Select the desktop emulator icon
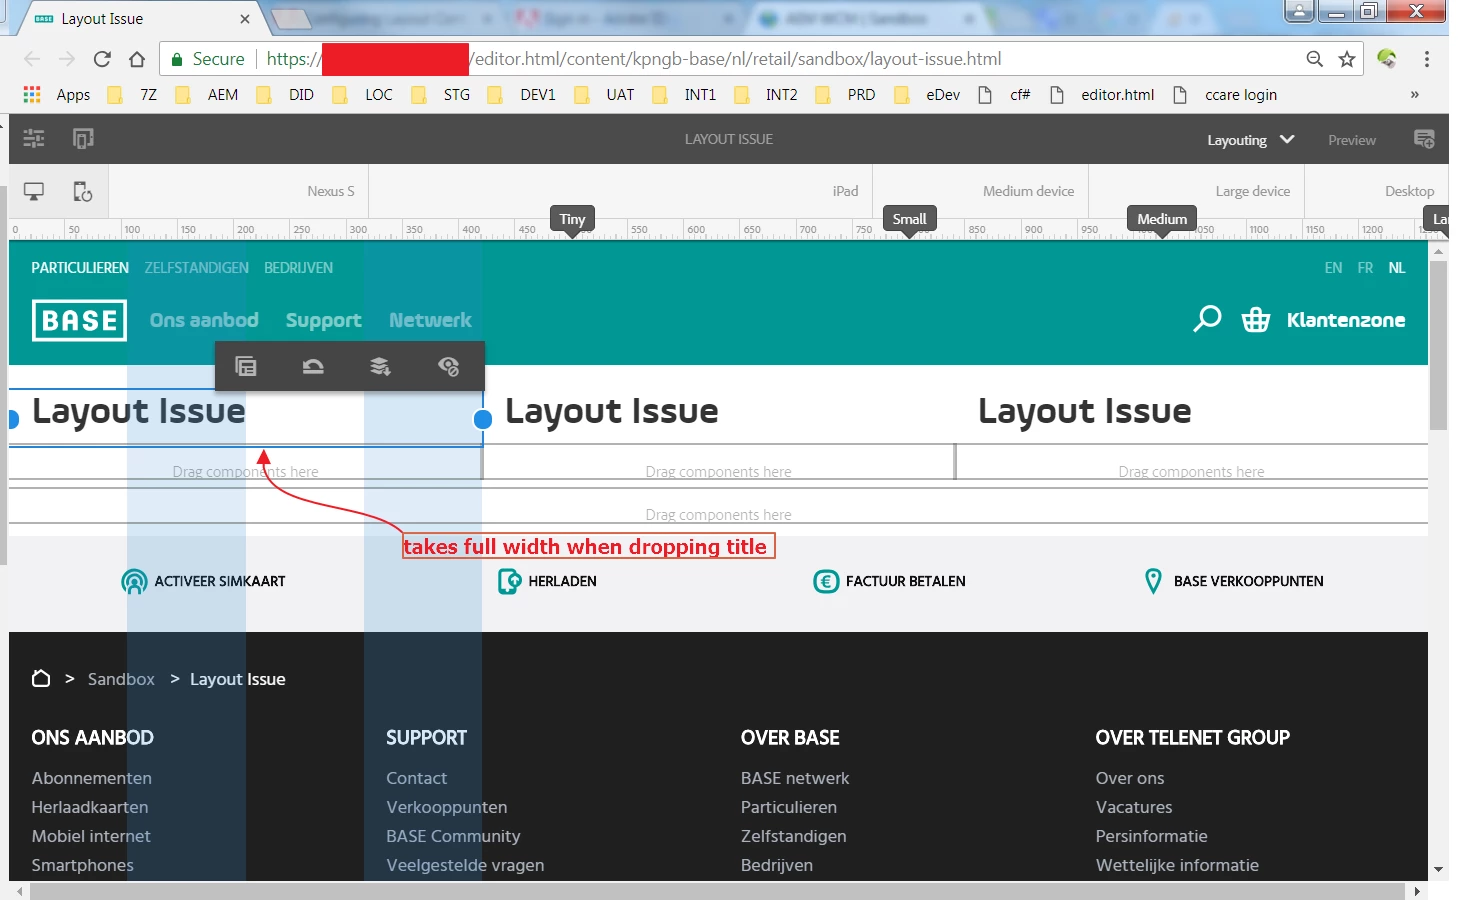1458x900 pixels. (x=34, y=191)
